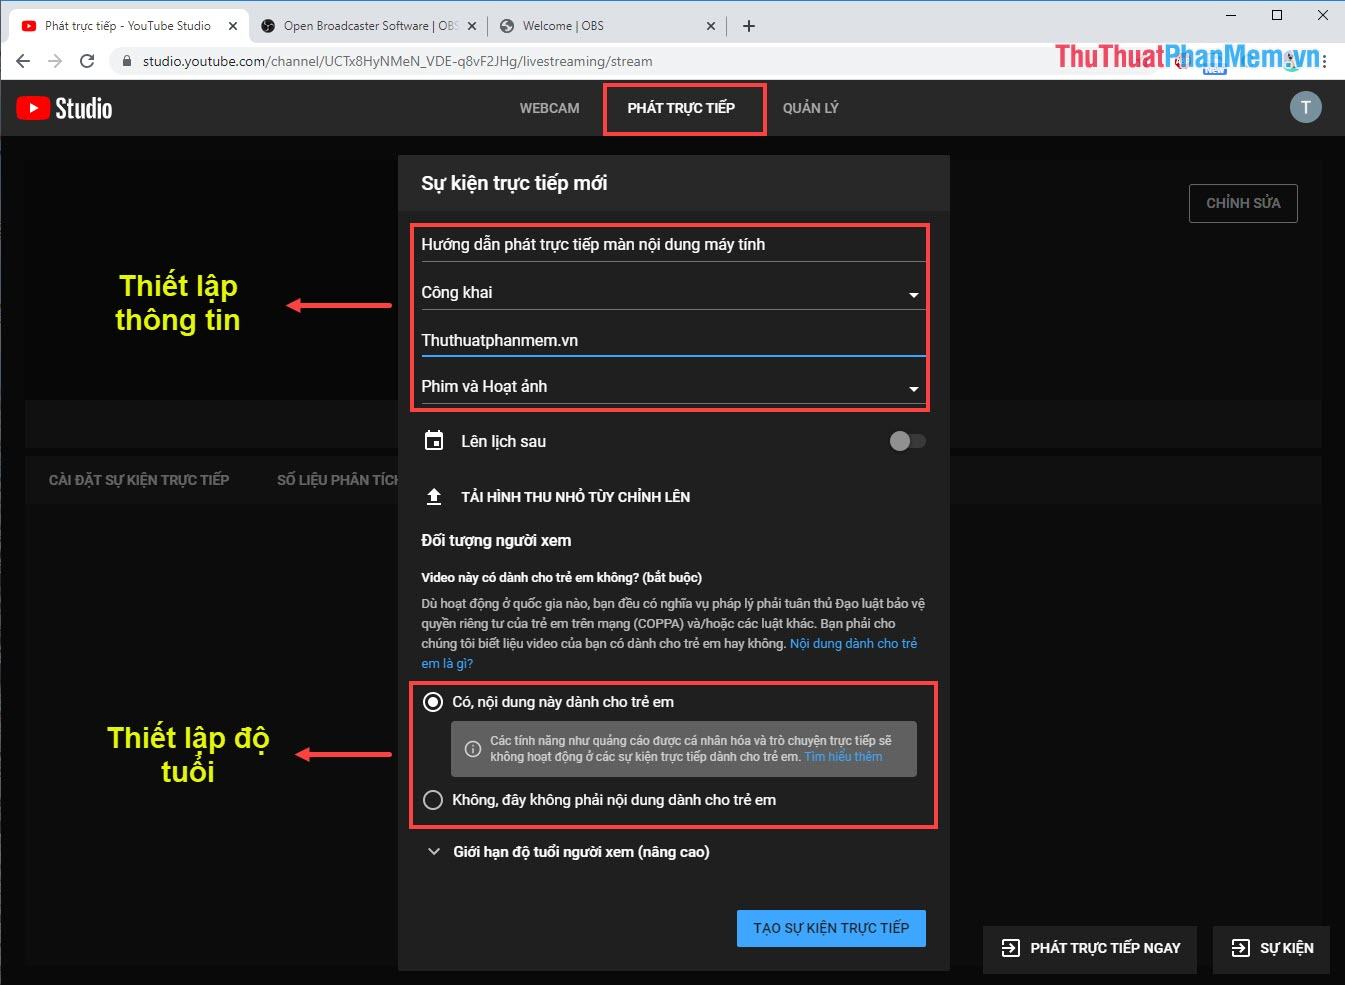Screen dimensions: 1345x985
Task: Click PHÁT TRỰC TIẾP NGAY button
Action: [1091, 948]
